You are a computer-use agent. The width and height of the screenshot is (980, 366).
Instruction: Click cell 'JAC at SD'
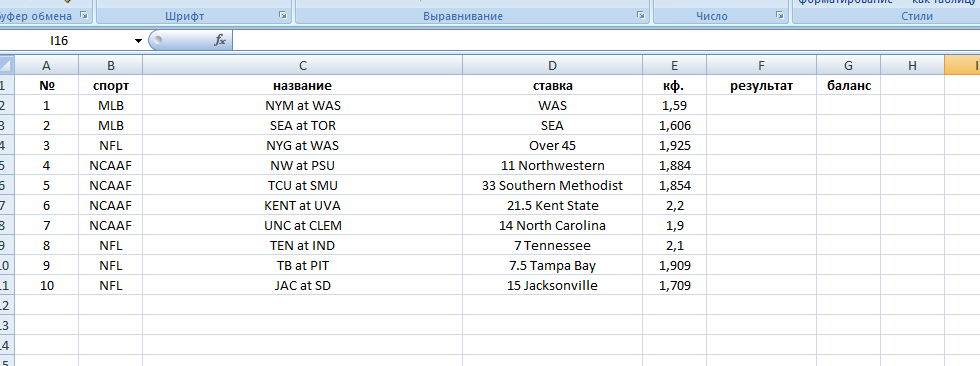tap(302, 285)
